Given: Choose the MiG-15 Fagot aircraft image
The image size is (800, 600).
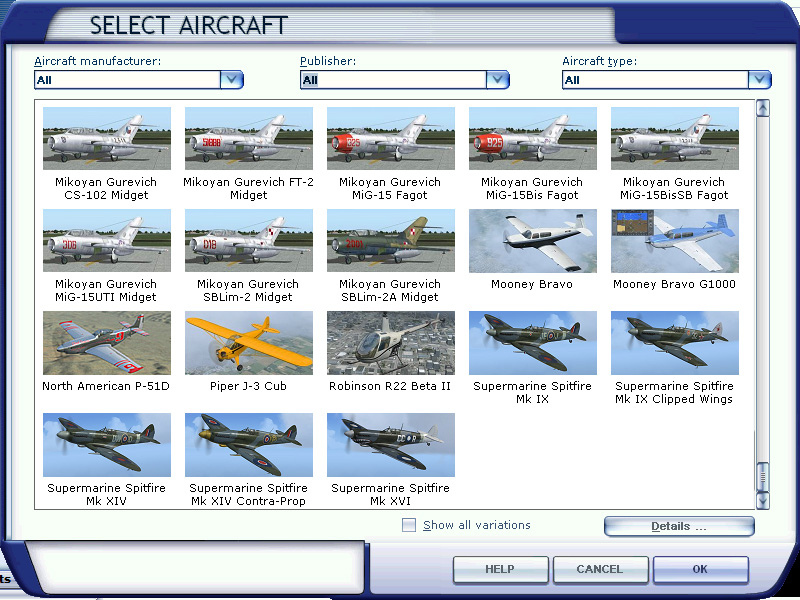Looking at the screenshot, I should [390, 138].
